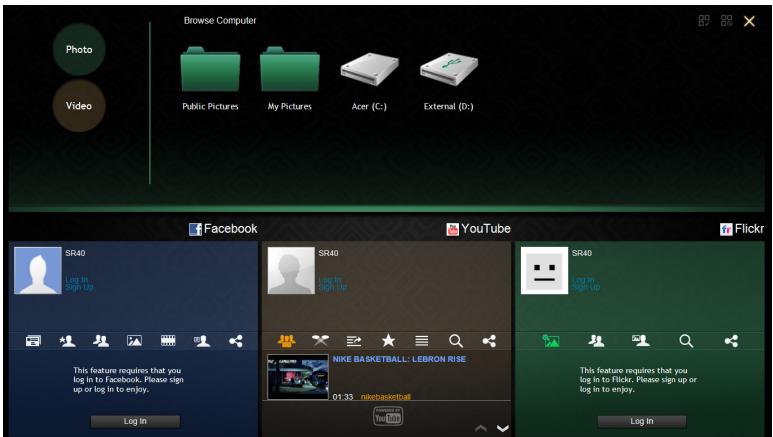Show Facebook friends list icon
Screen dimensions: 773x437
coord(101,341)
